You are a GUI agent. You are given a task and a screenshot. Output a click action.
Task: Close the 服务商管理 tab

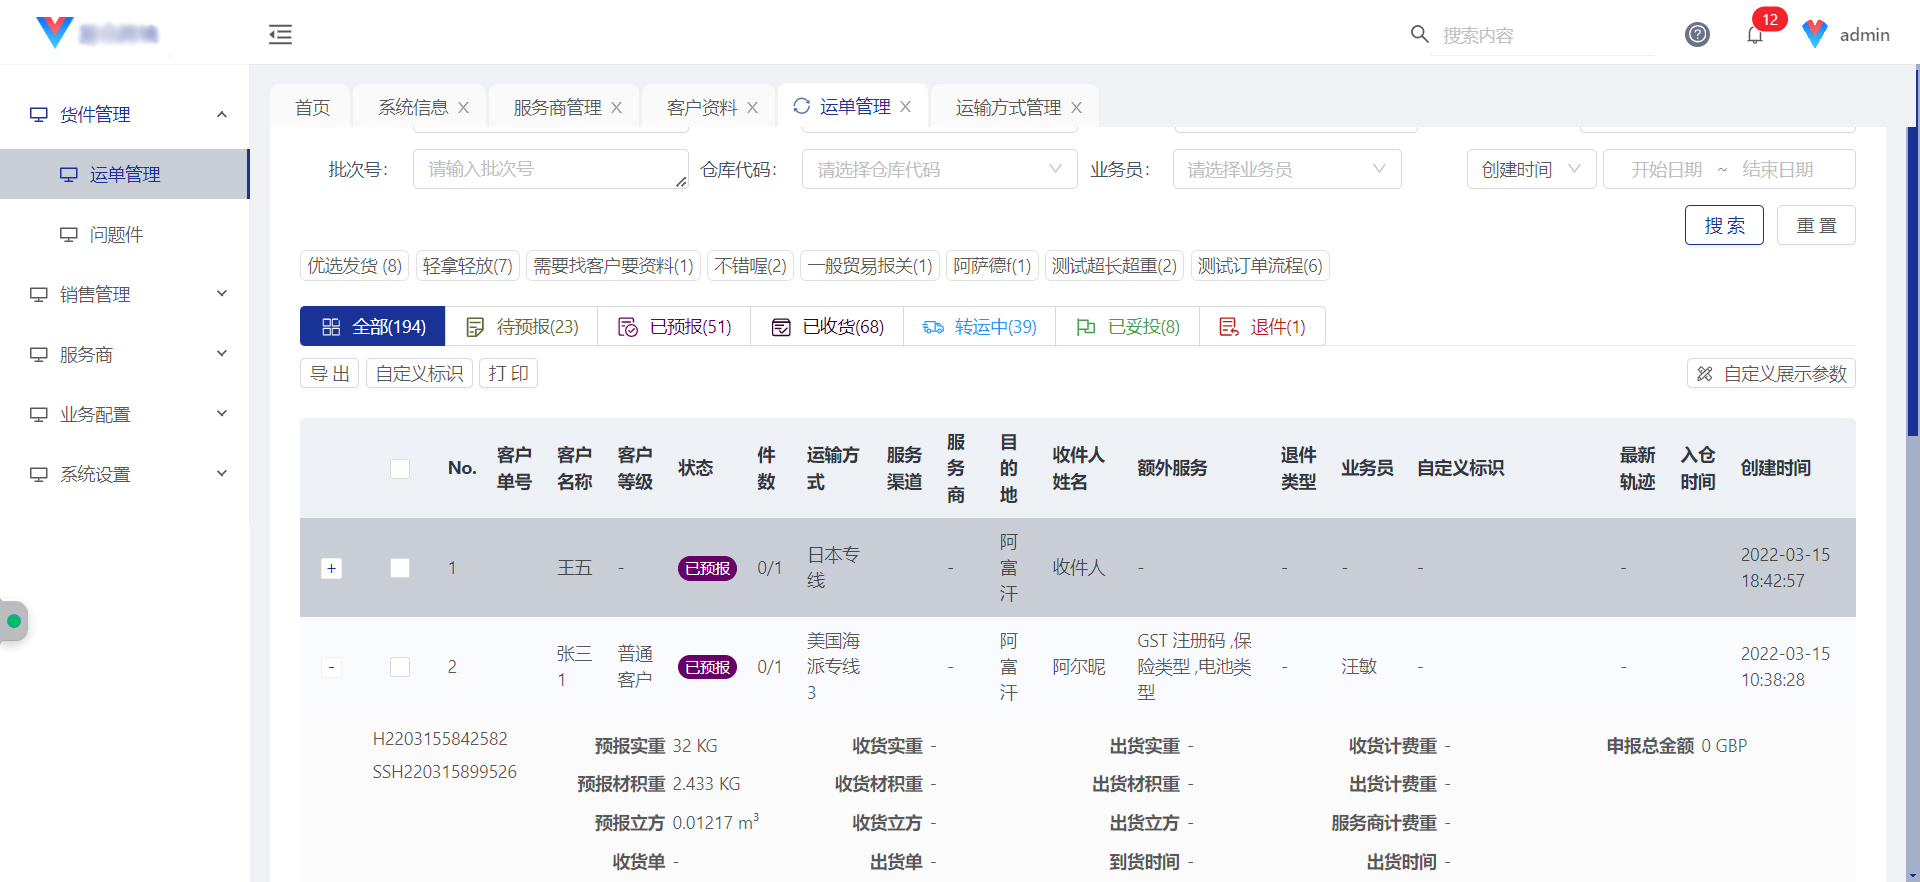pos(616,107)
